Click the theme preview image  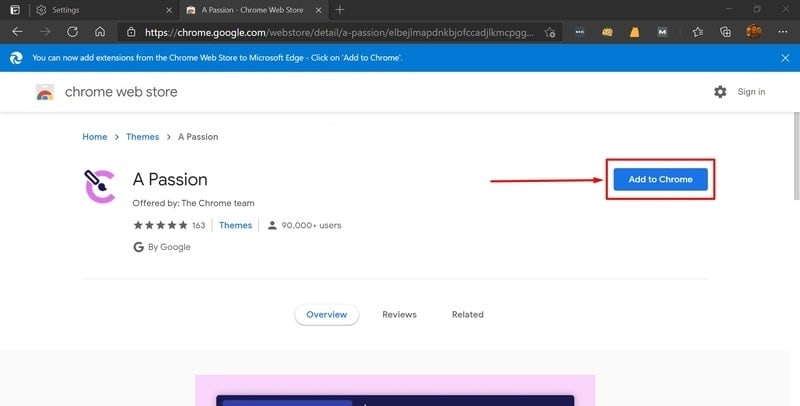coord(395,390)
